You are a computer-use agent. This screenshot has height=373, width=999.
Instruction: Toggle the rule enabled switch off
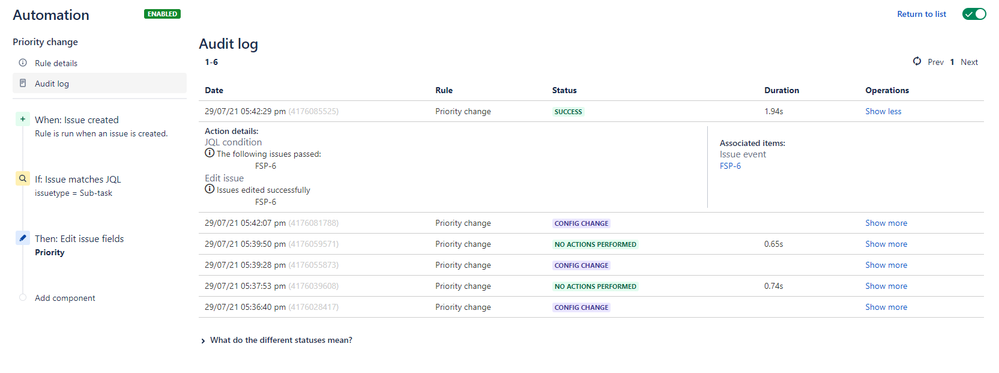coord(974,14)
